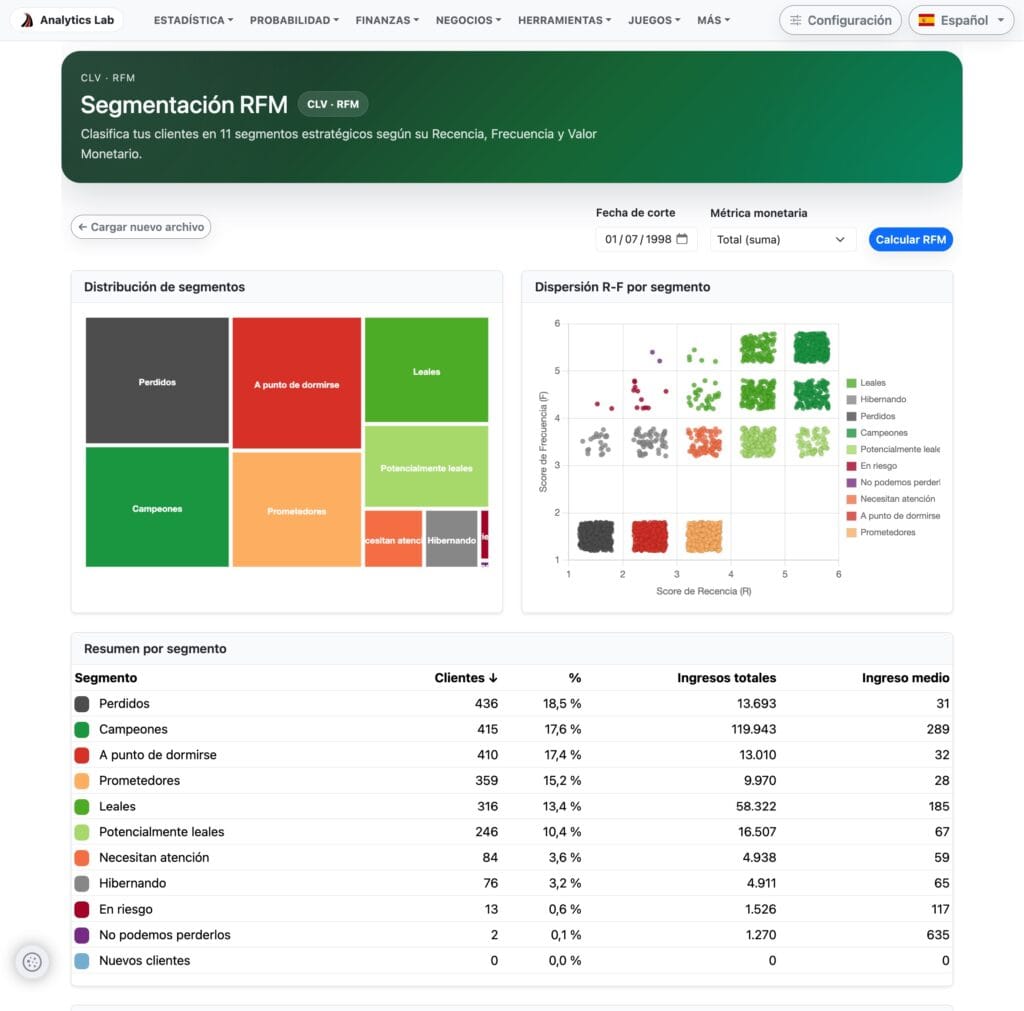Toggle Campeones in the scatter legend
This screenshot has width=1024, height=1011.
877,432
